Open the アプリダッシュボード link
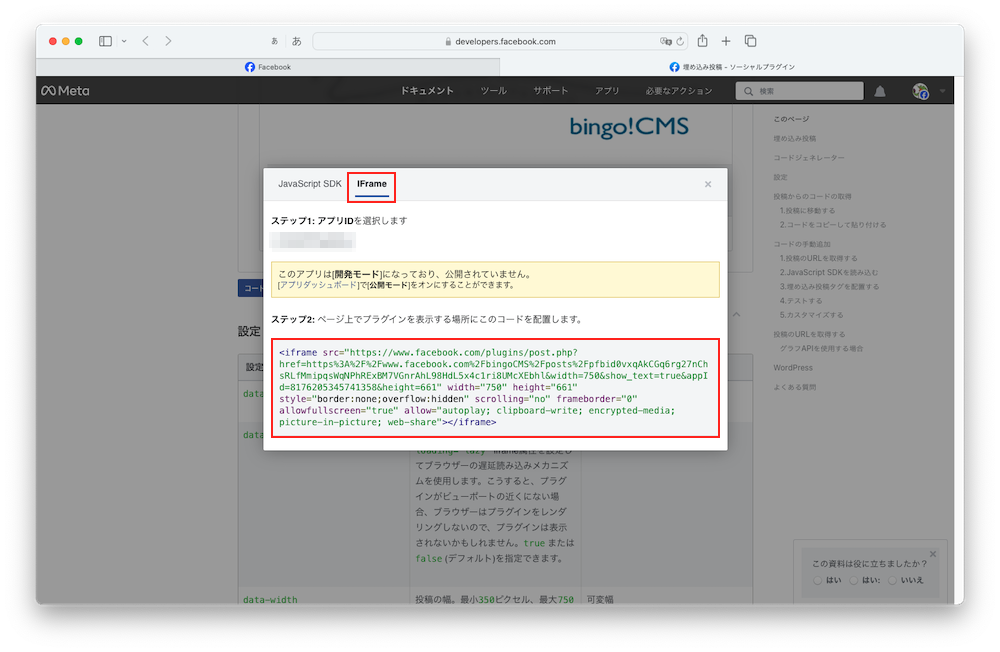Image resolution: width=1000 pixels, height=652 pixels. tap(318, 285)
